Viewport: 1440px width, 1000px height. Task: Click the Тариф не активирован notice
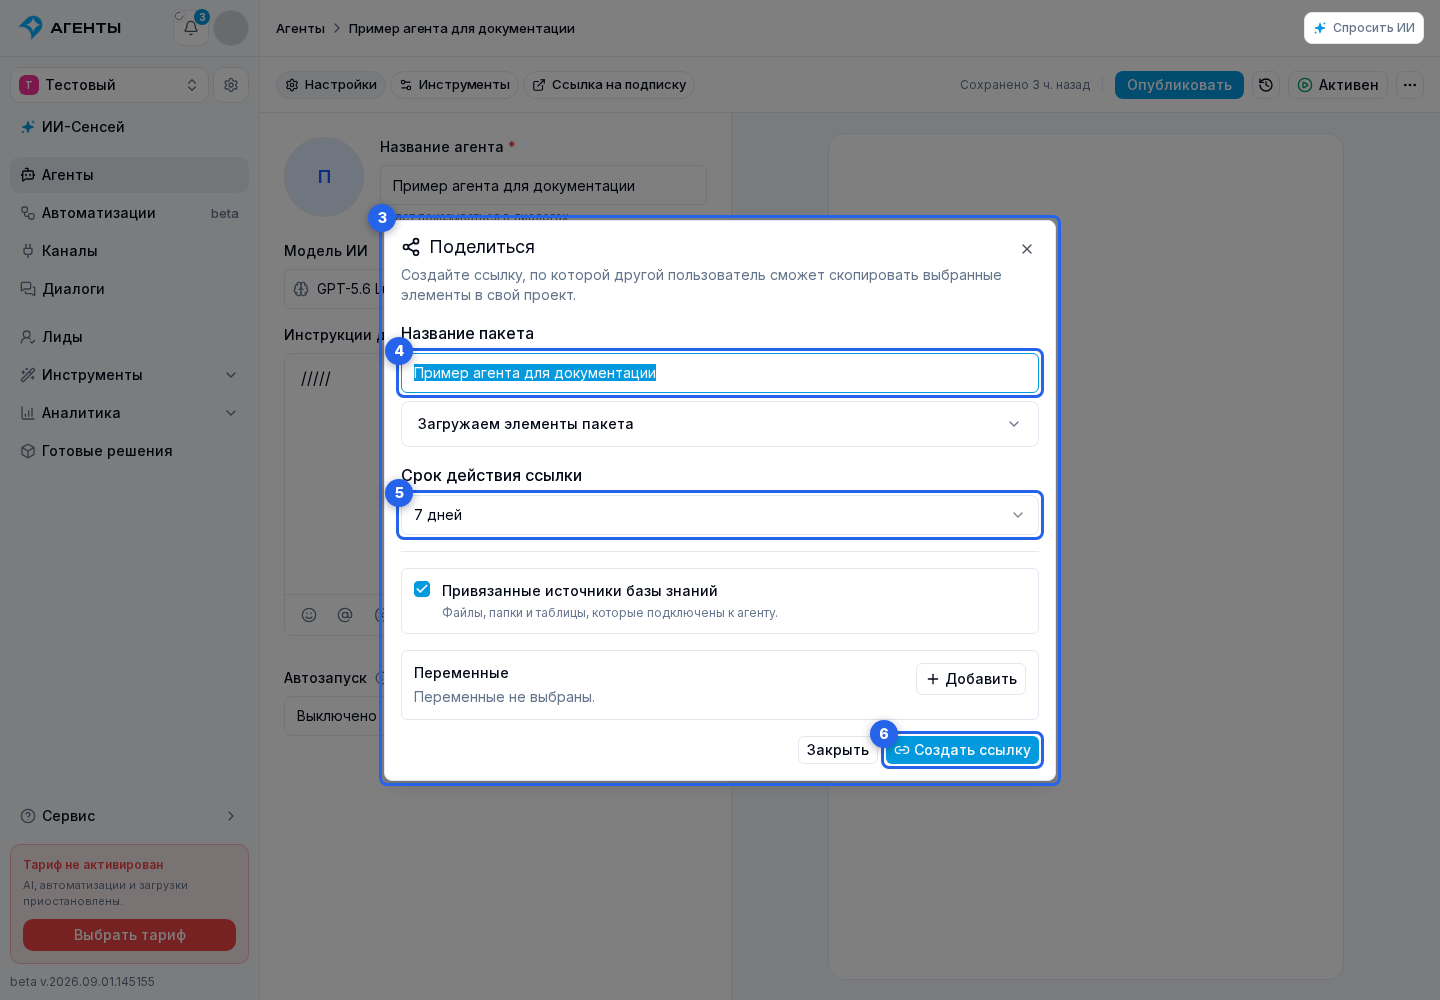[x=93, y=865]
